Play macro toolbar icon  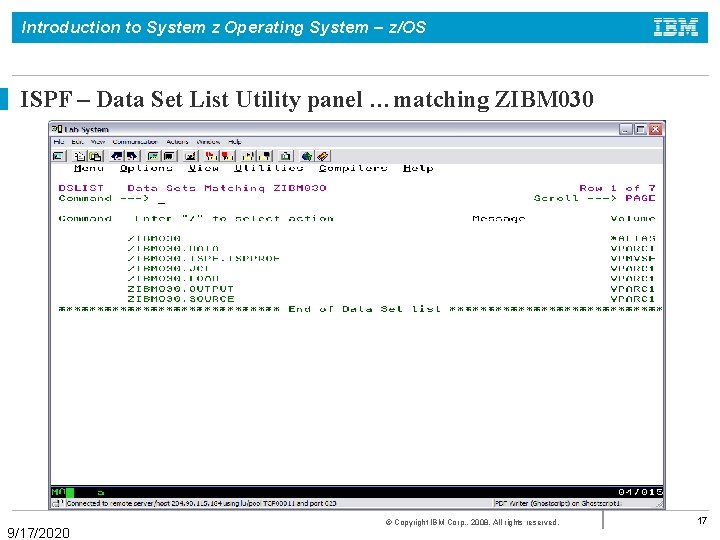(249, 156)
